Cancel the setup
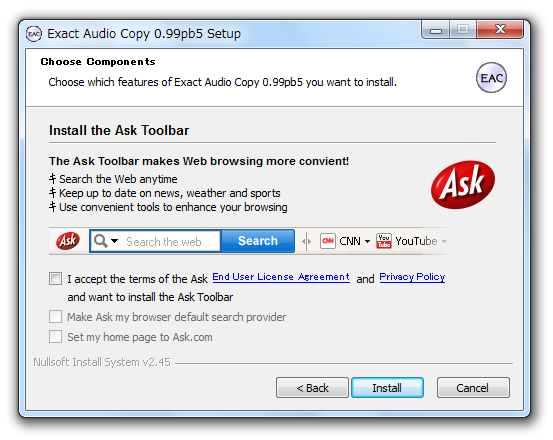This screenshot has height=440, width=553. pyautogui.click(x=473, y=388)
